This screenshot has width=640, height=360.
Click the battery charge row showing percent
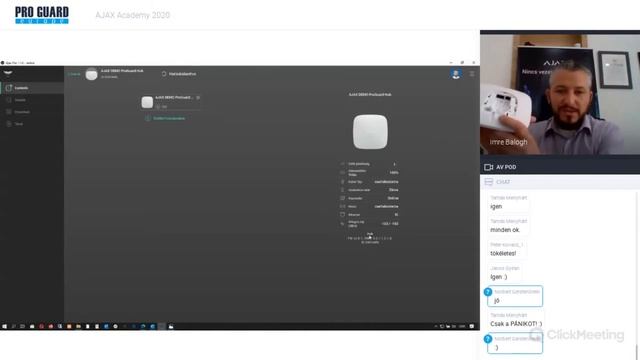370,173
